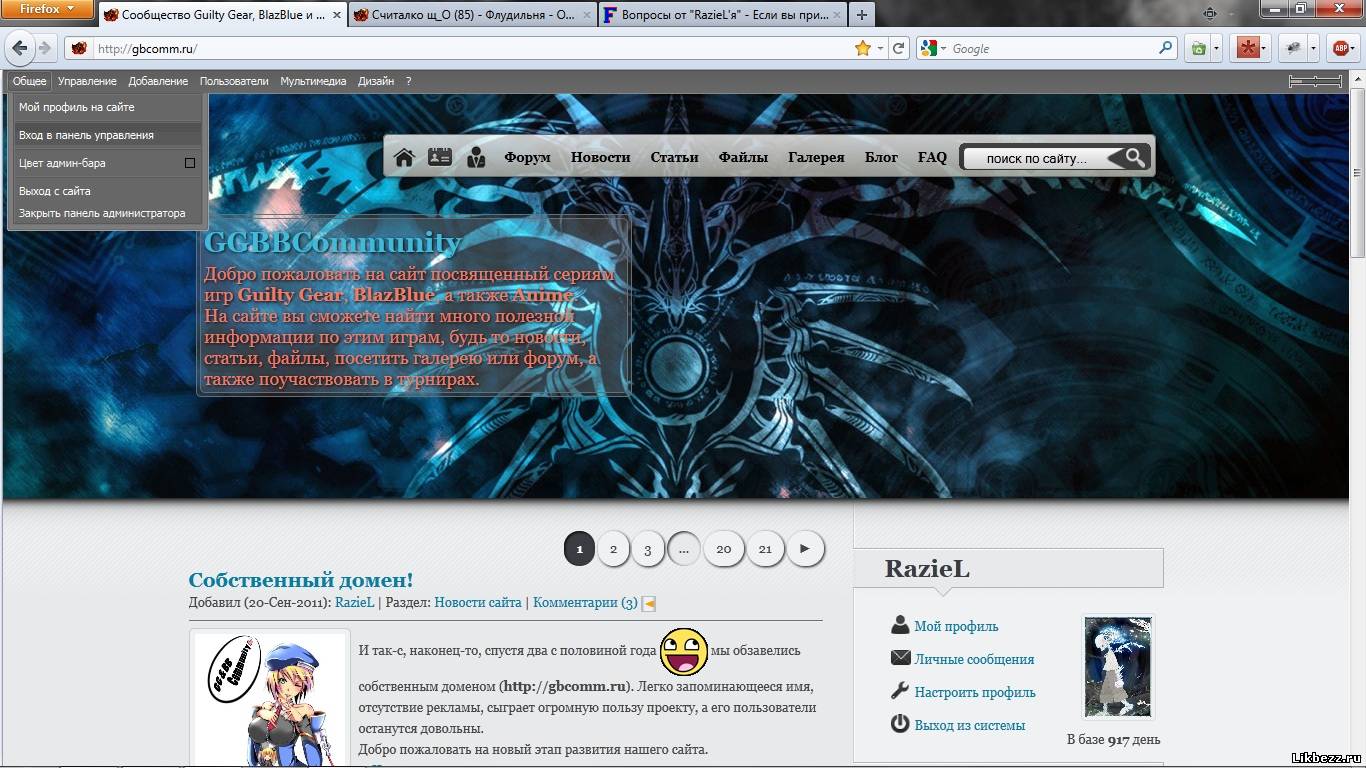This screenshot has width=1366, height=768.
Task: Open the Собственный домен! news title
Action: [301, 580]
